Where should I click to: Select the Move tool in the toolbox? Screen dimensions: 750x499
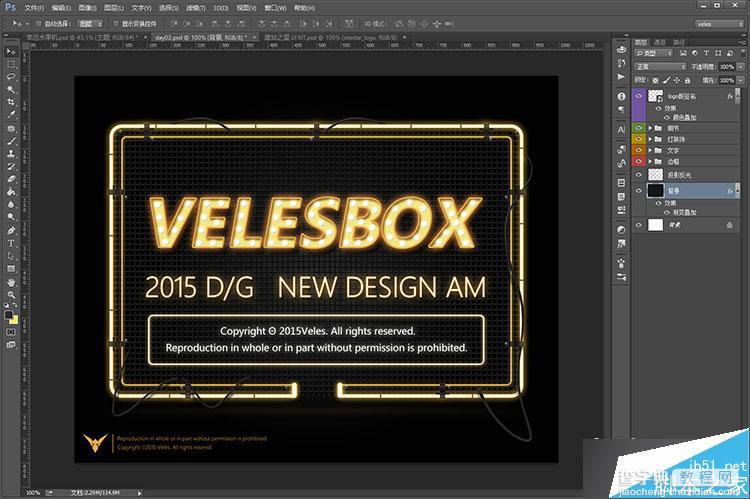point(11,52)
